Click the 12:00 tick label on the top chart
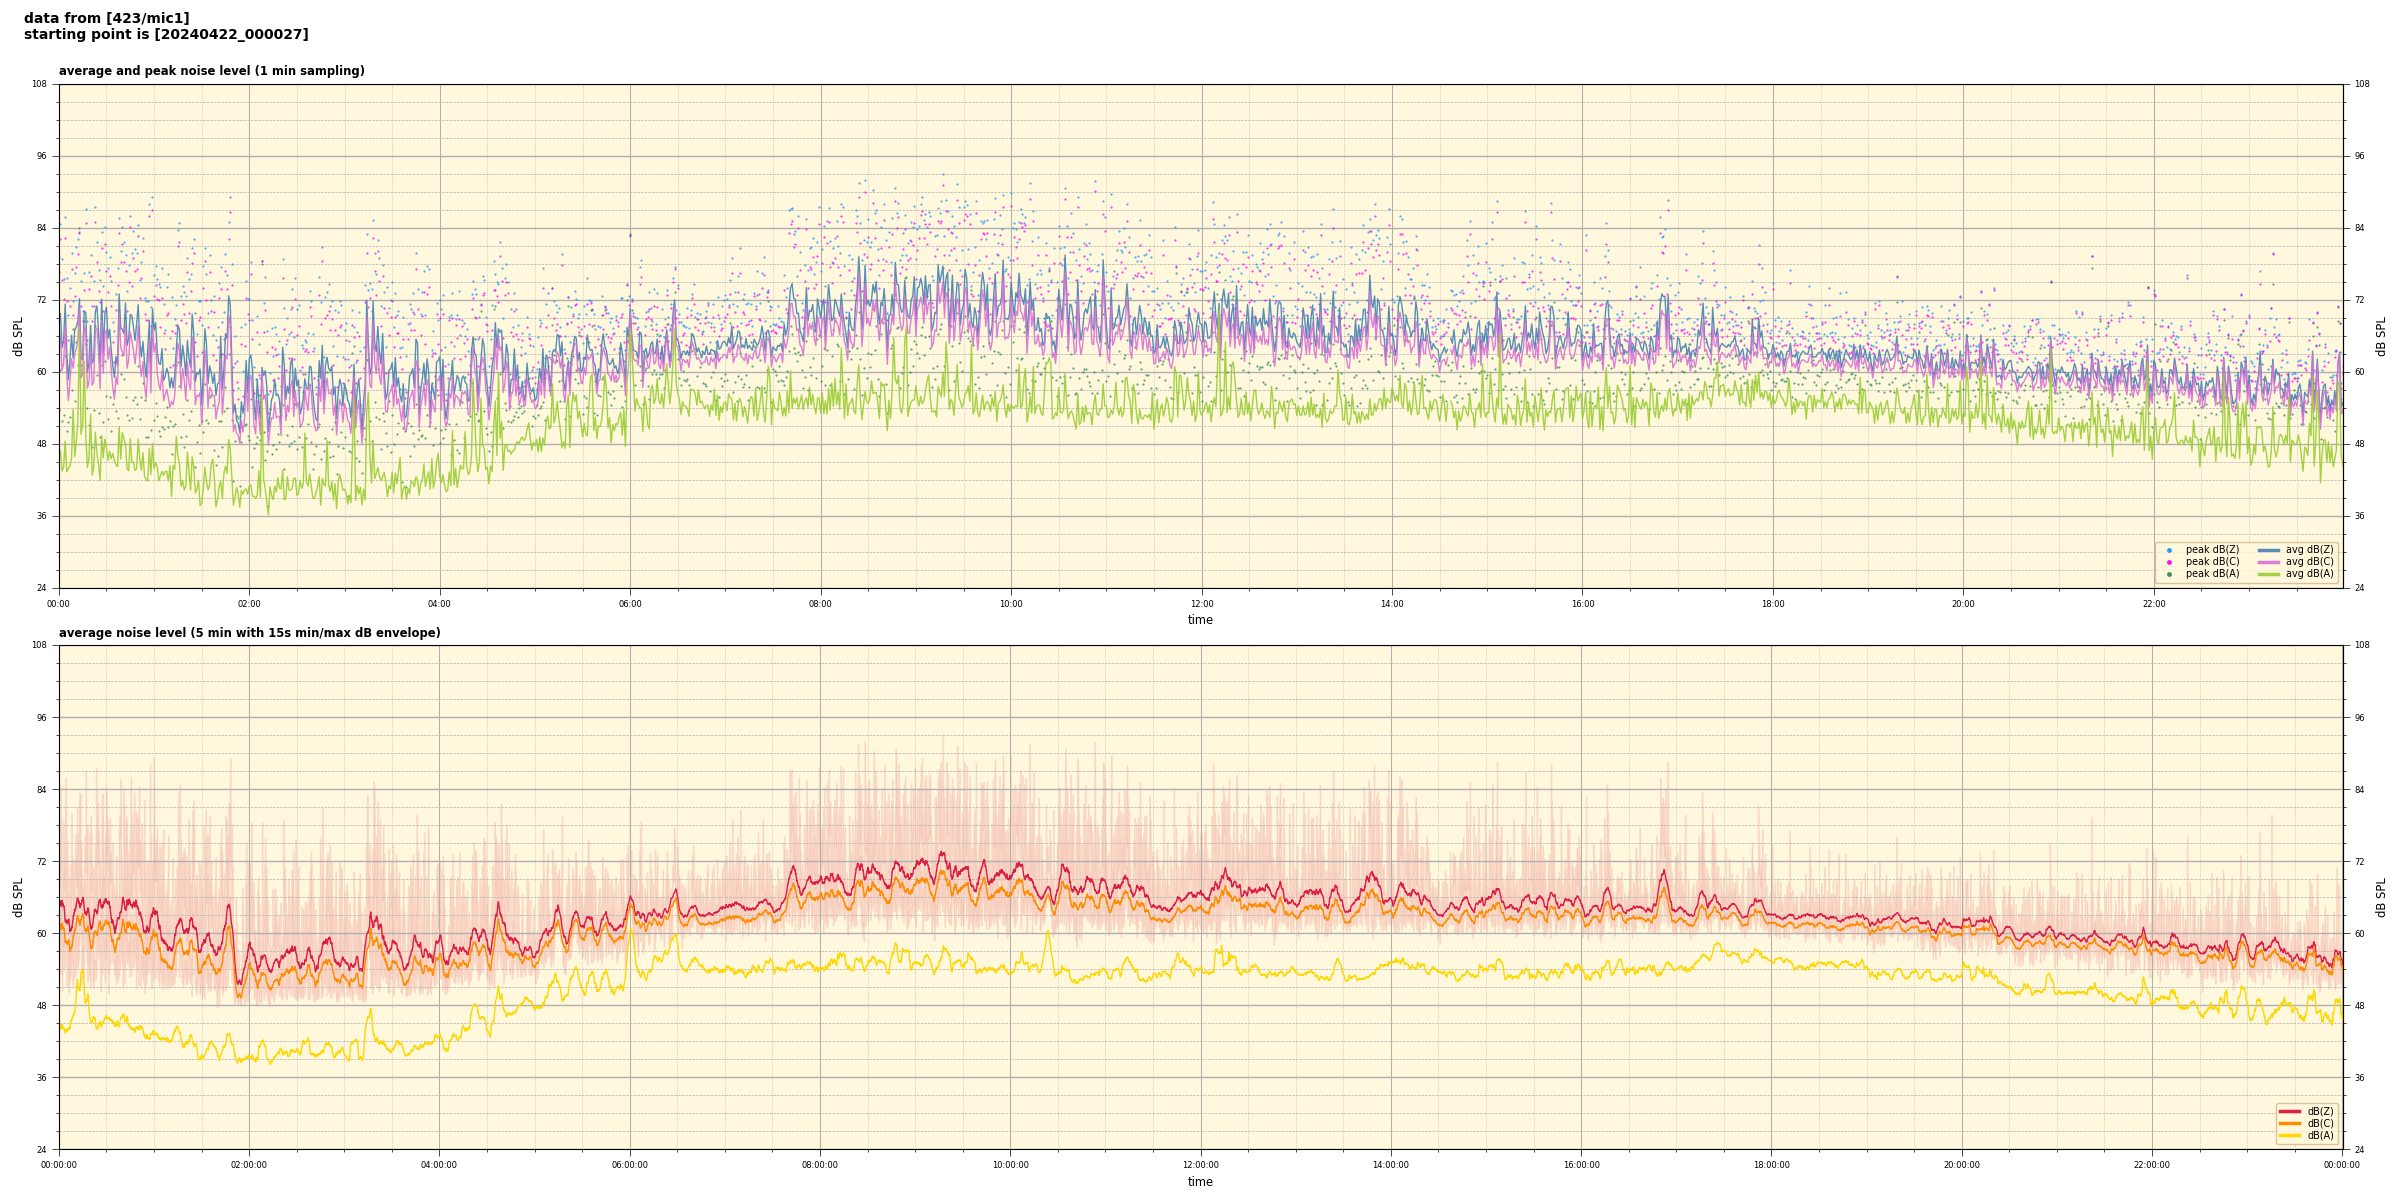This screenshot has width=2400, height=1200. [1201, 604]
